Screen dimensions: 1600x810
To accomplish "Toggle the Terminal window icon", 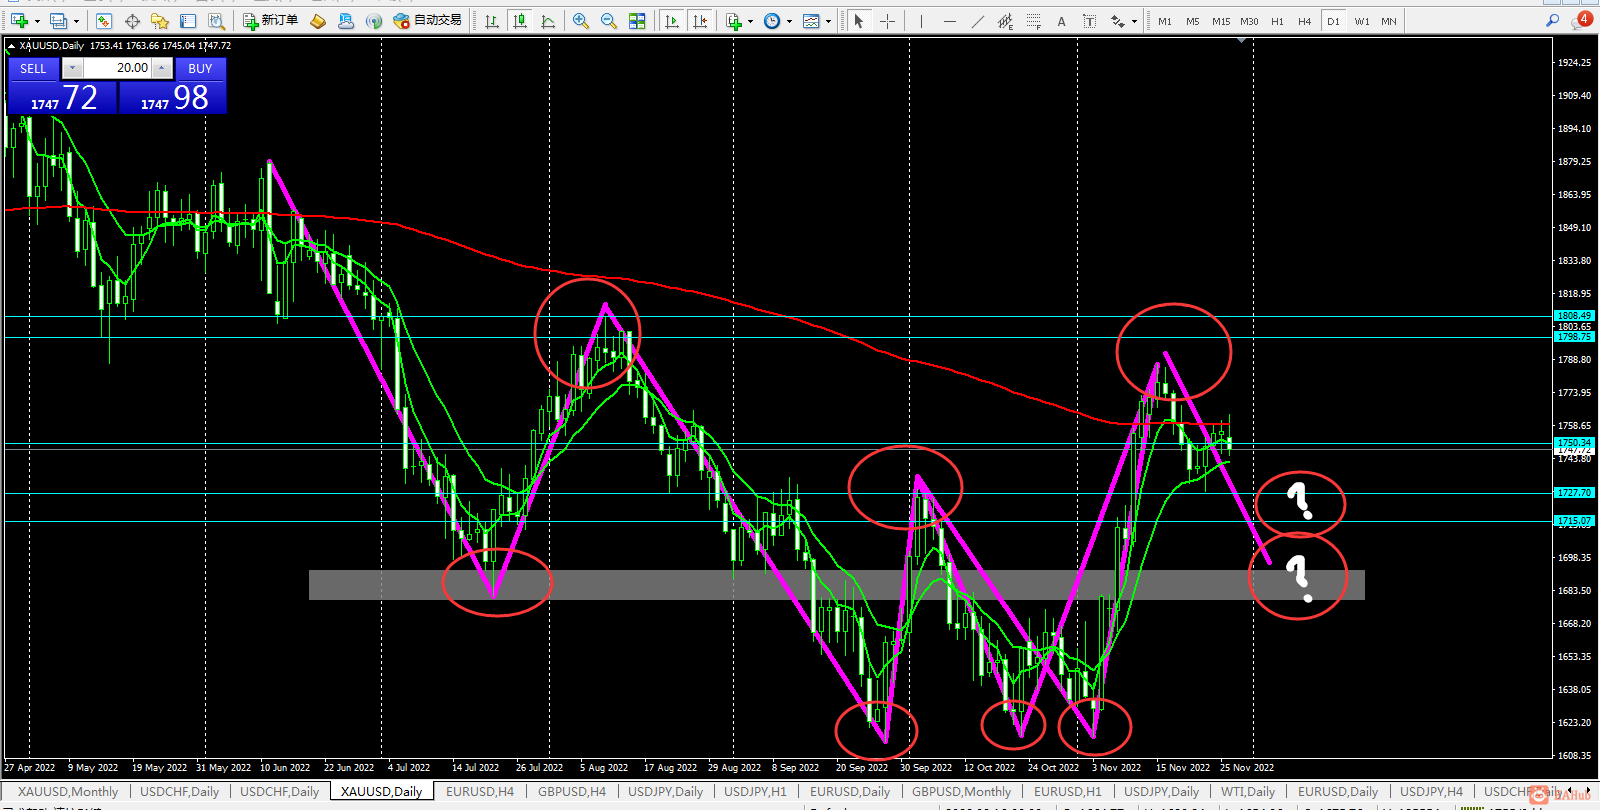I will (x=188, y=21).
